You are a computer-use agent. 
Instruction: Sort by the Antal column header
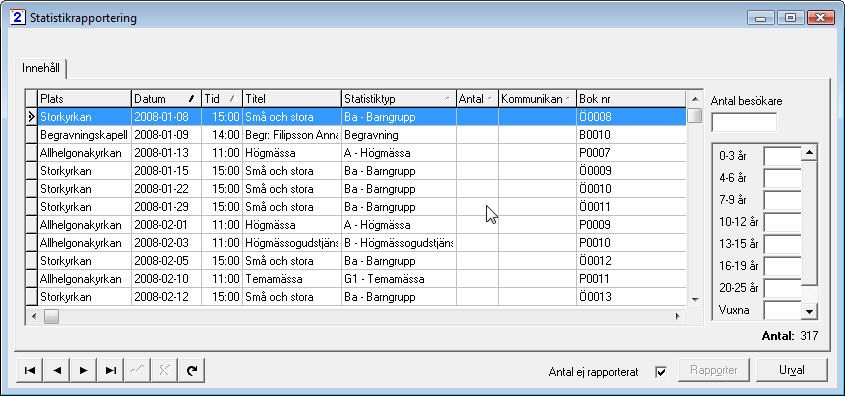coord(477,99)
